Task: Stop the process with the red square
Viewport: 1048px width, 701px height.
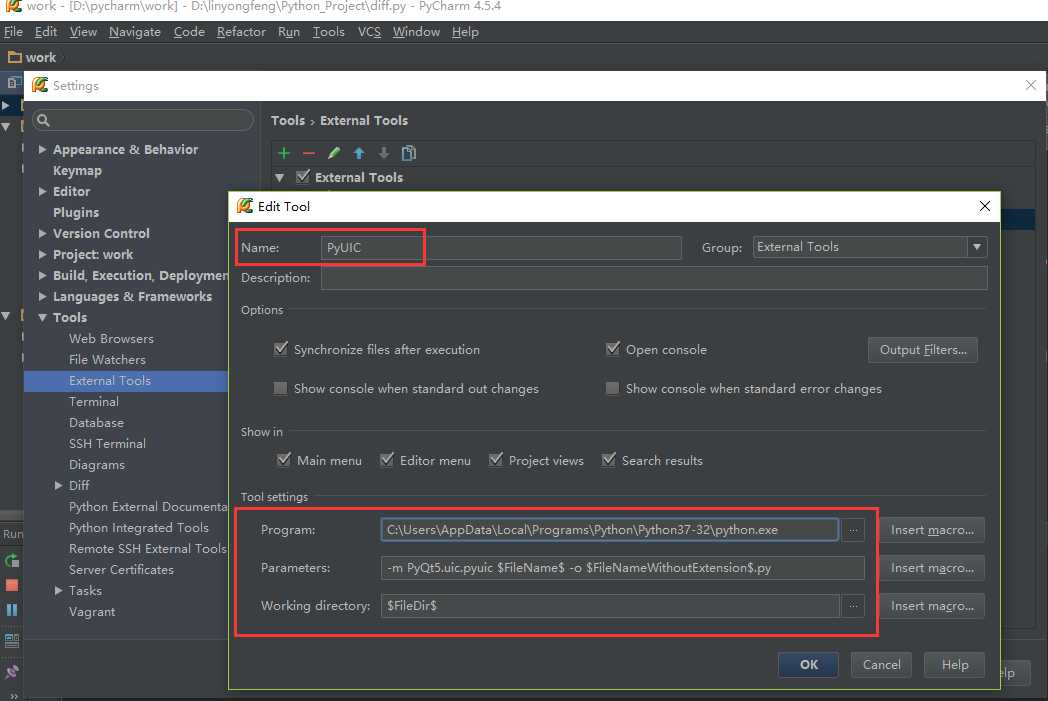Action: [11, 585]
